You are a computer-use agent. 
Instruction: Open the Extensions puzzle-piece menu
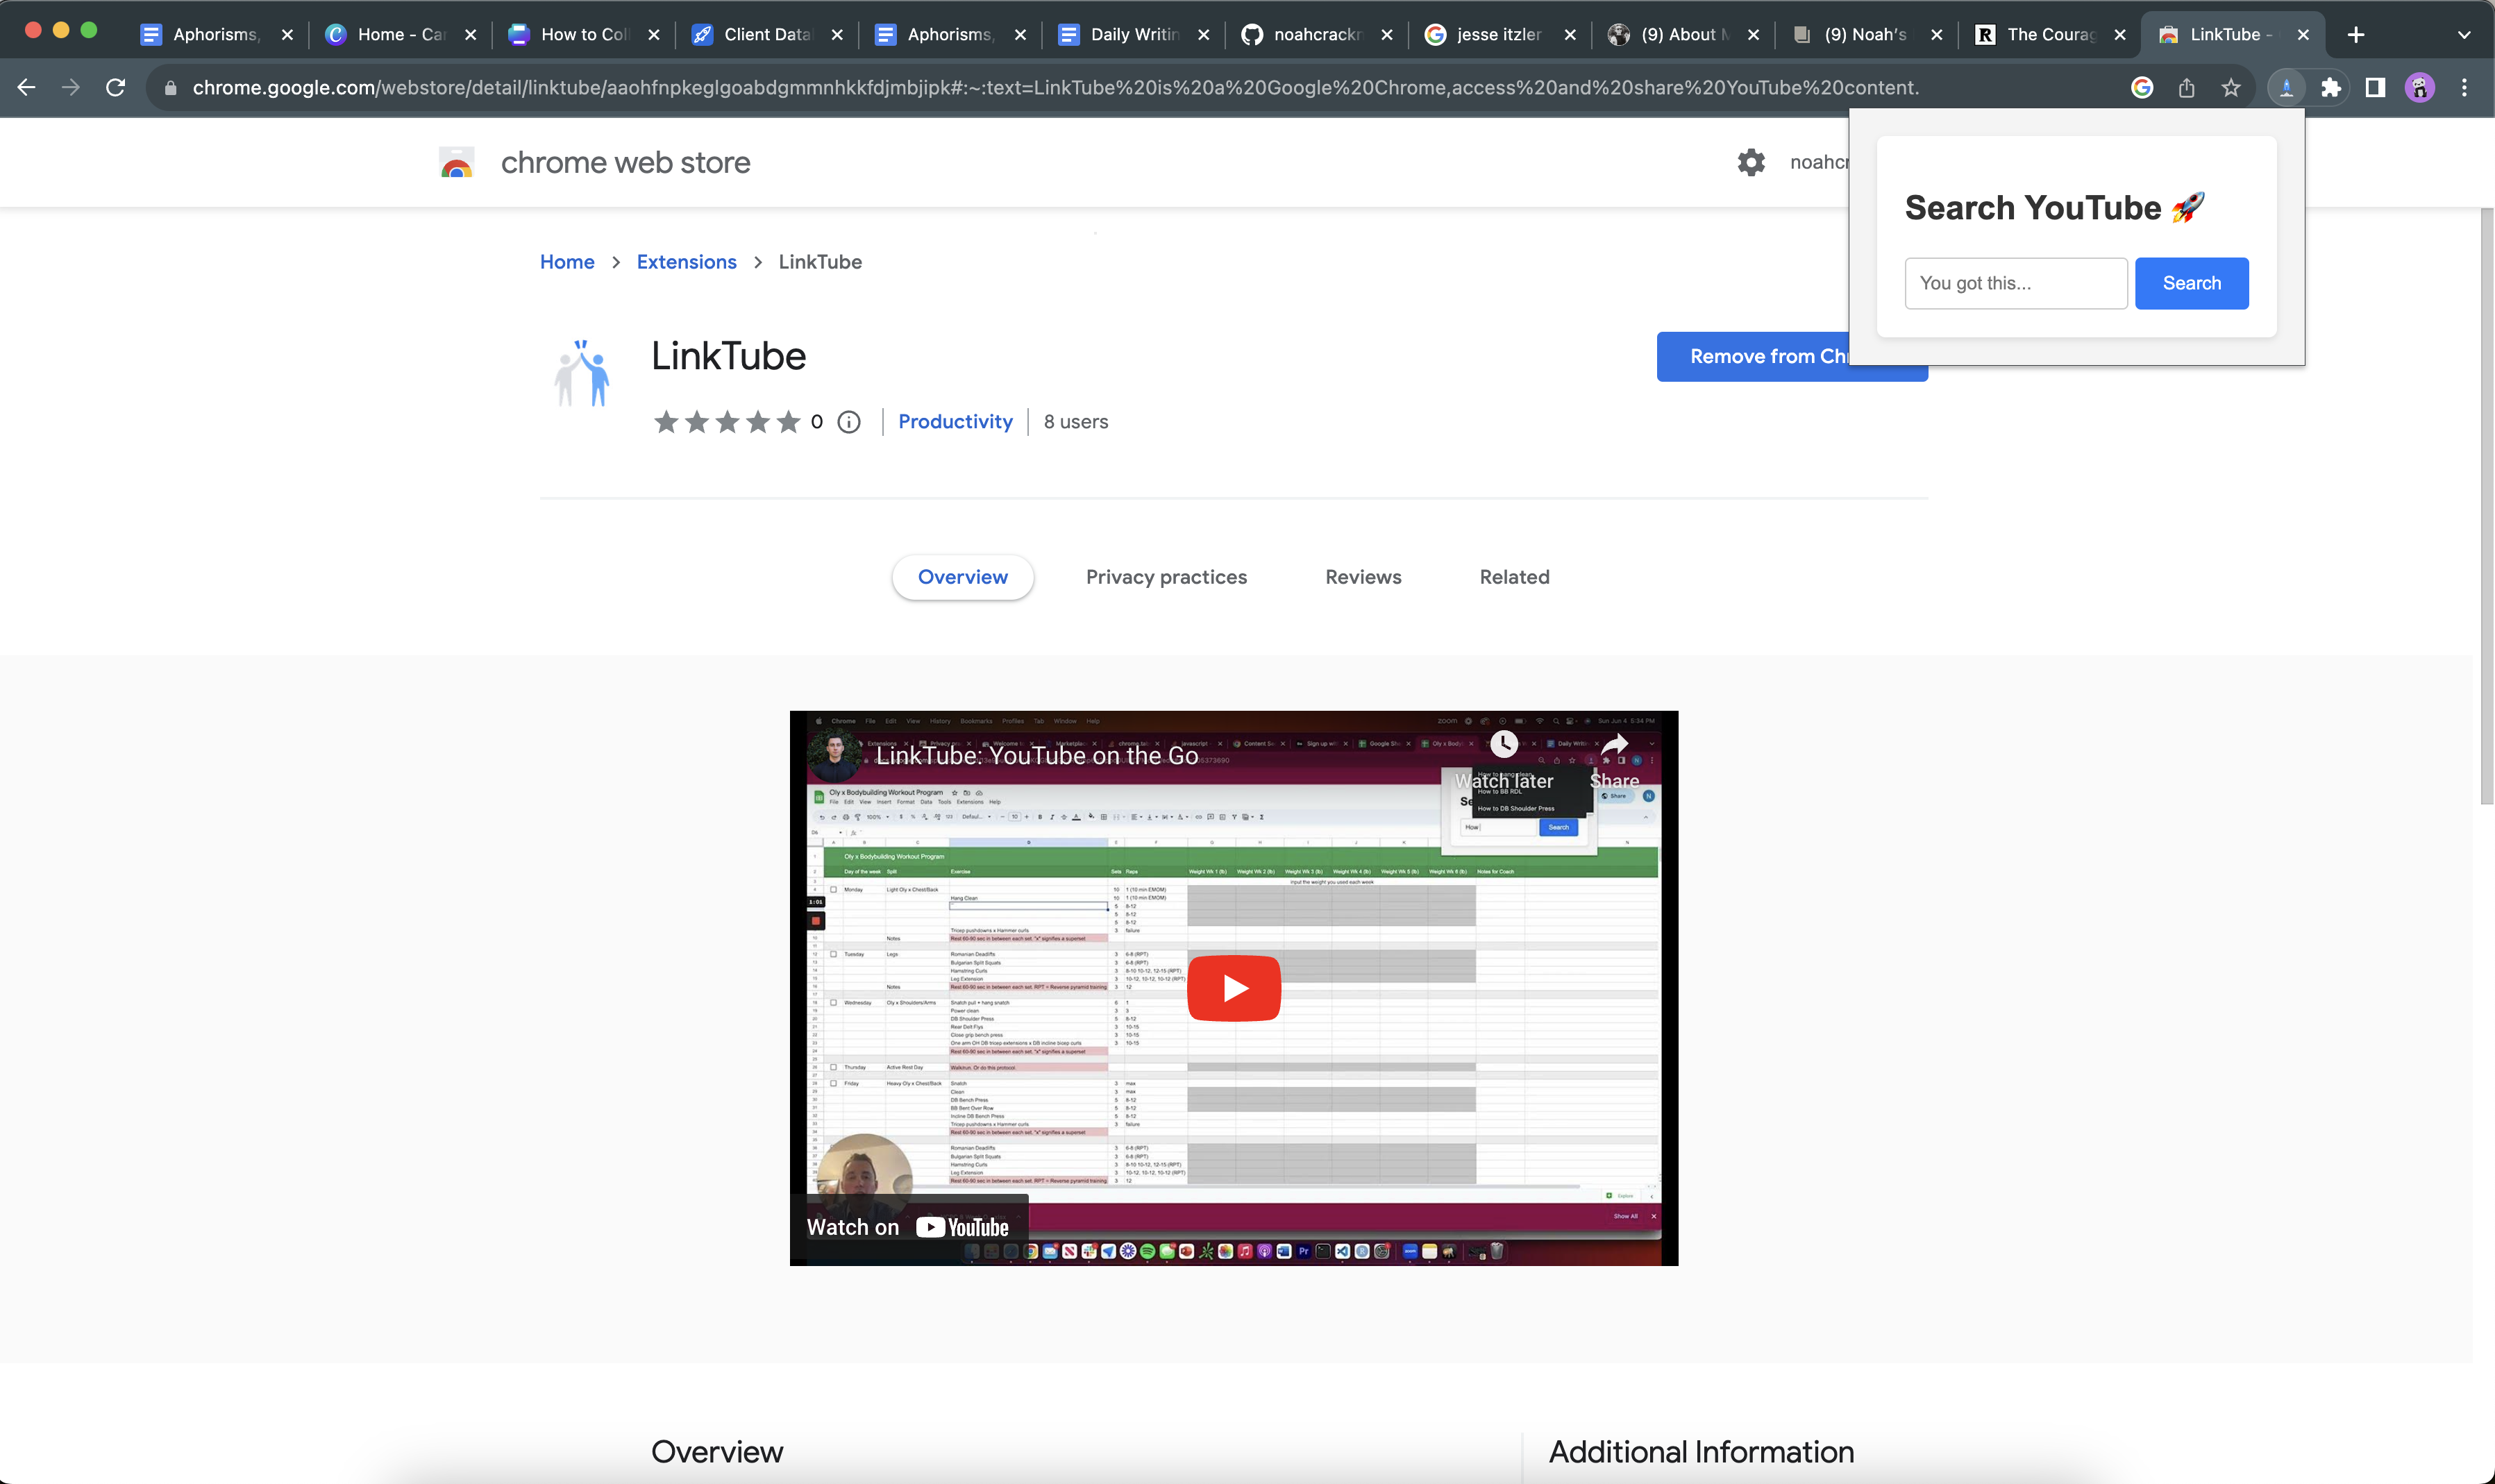click(x=2331, y=88)
